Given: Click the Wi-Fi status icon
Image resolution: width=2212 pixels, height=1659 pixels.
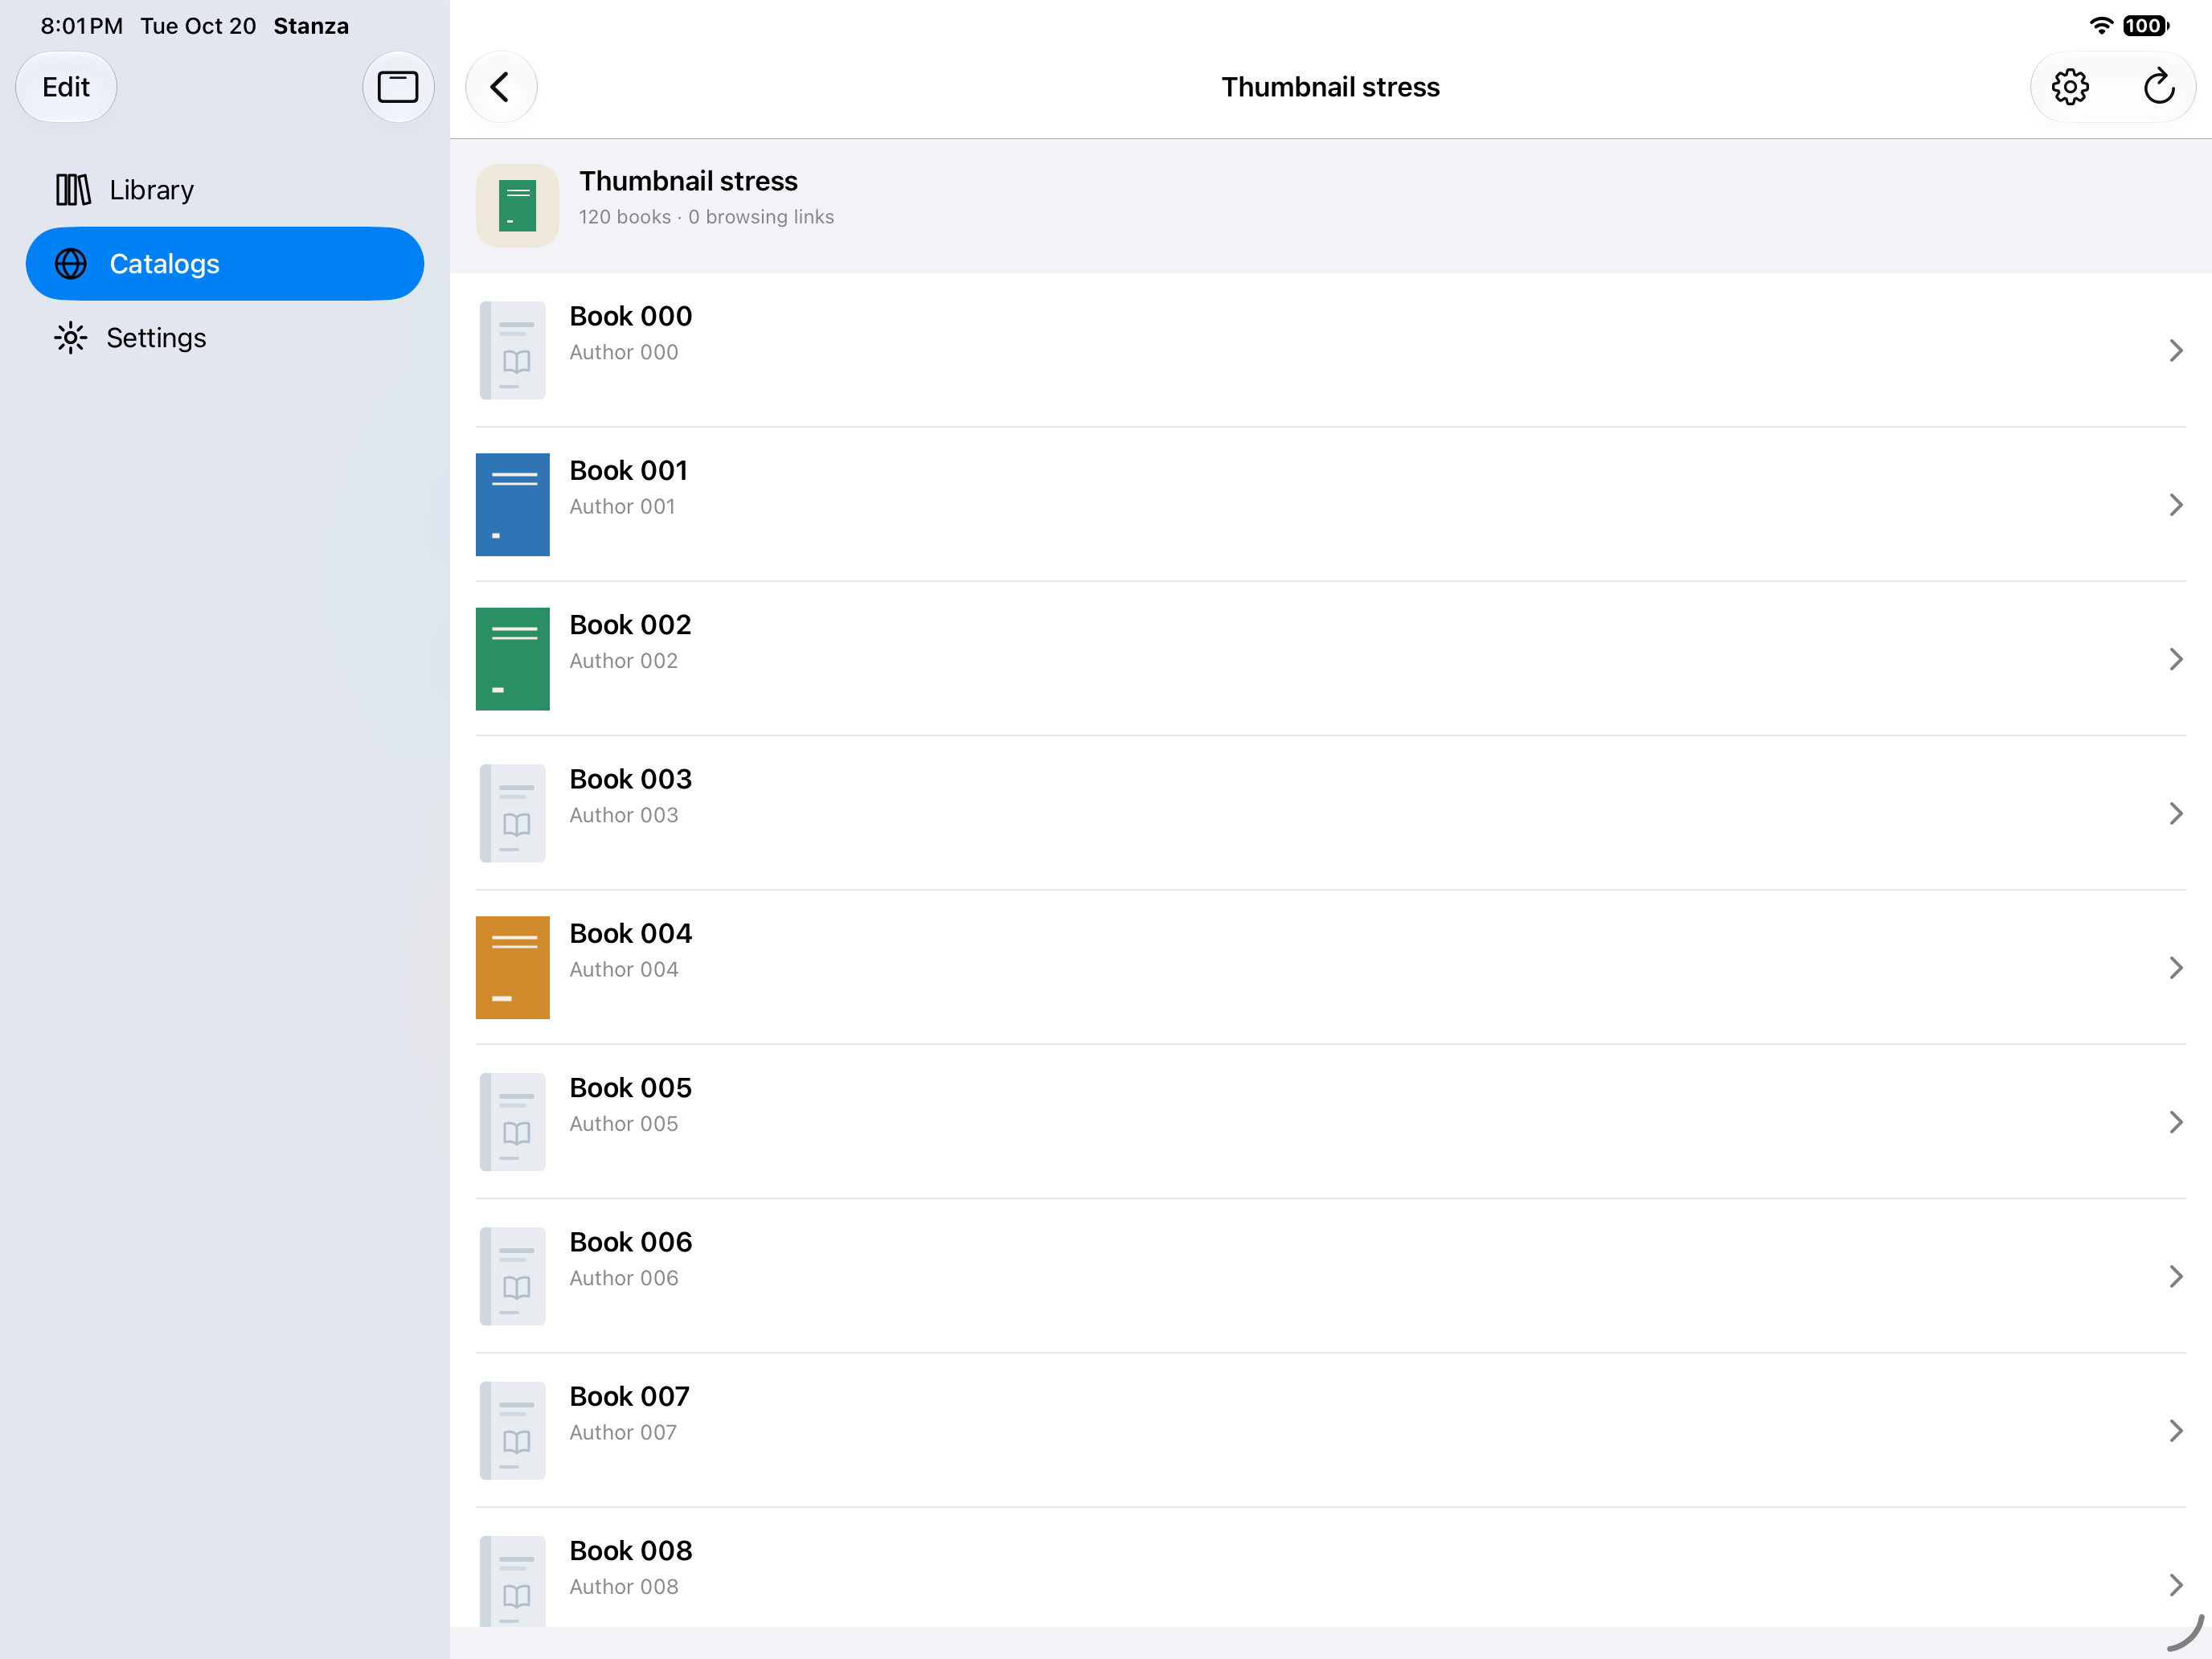Looking at the screenshot, I should click(x=2101, y=26).
